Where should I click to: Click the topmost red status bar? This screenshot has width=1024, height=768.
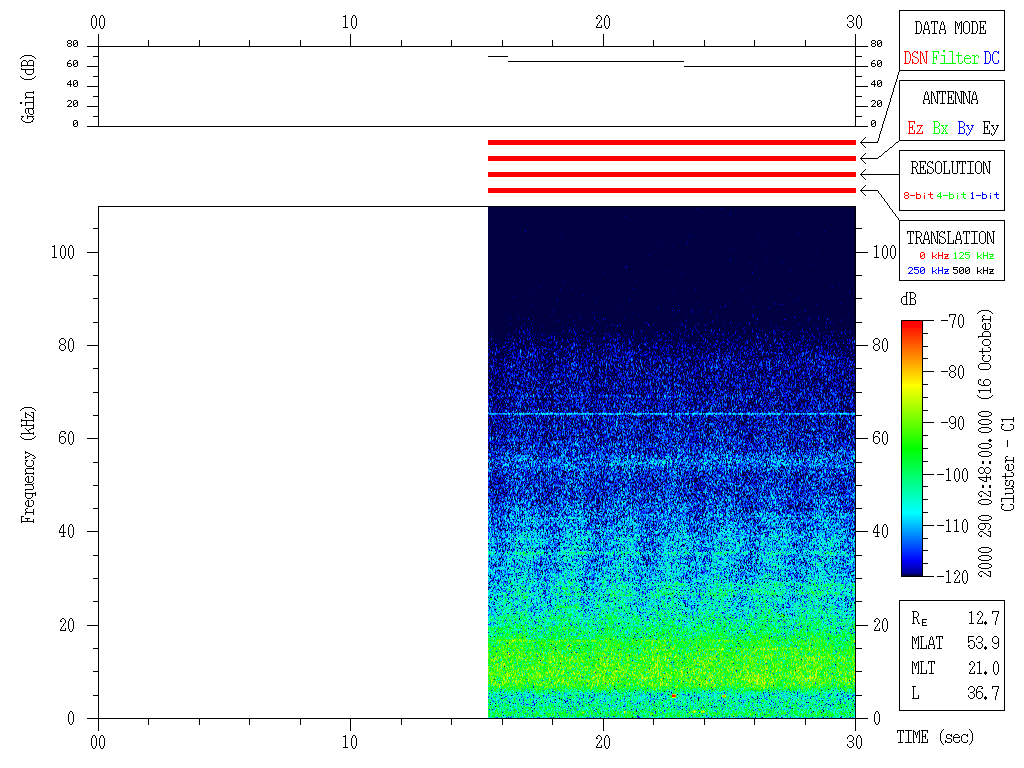coord(671,143)
